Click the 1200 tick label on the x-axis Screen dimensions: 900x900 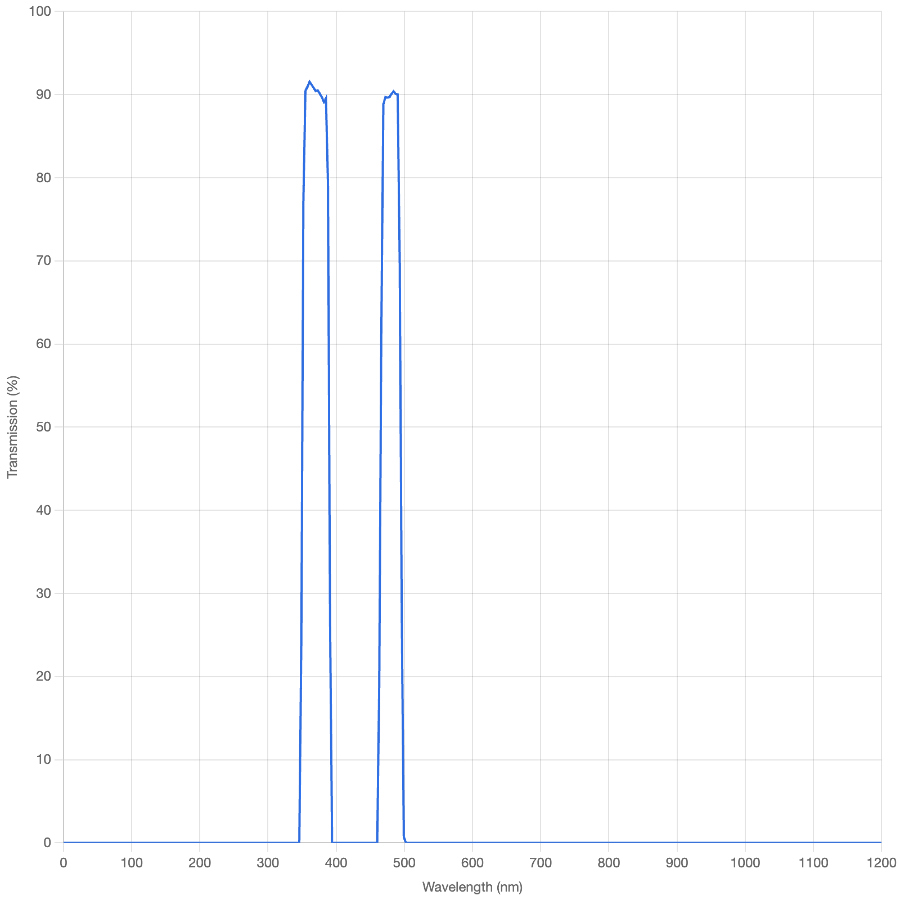click(x=881, y=860)
